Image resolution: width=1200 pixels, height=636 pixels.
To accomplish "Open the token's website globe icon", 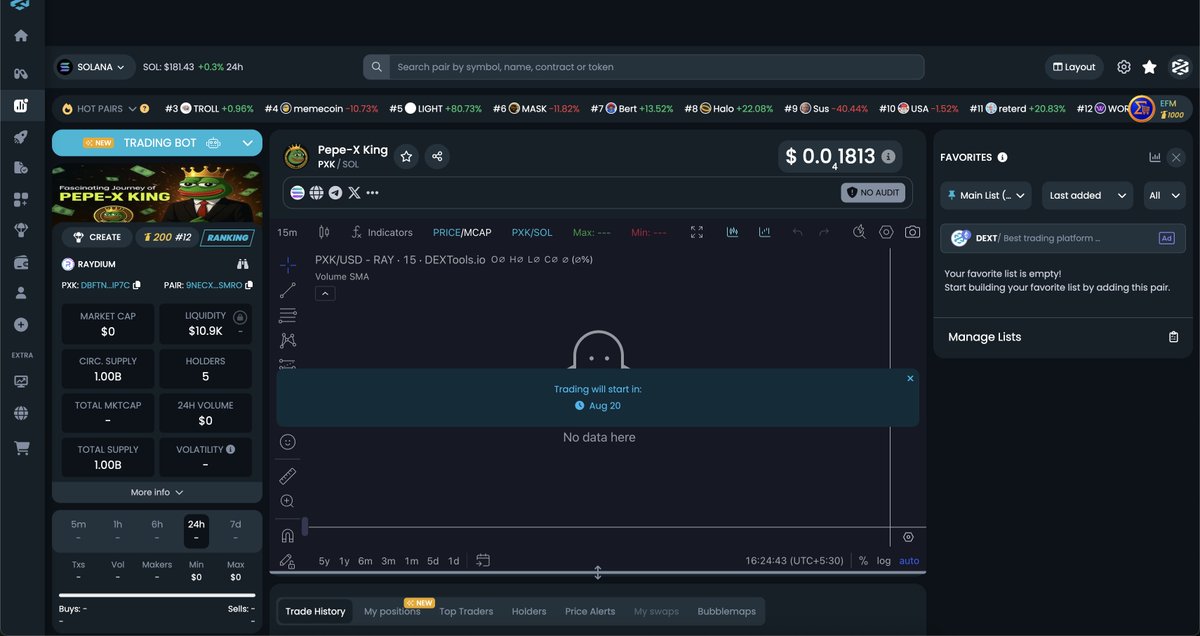I will 316,192.
